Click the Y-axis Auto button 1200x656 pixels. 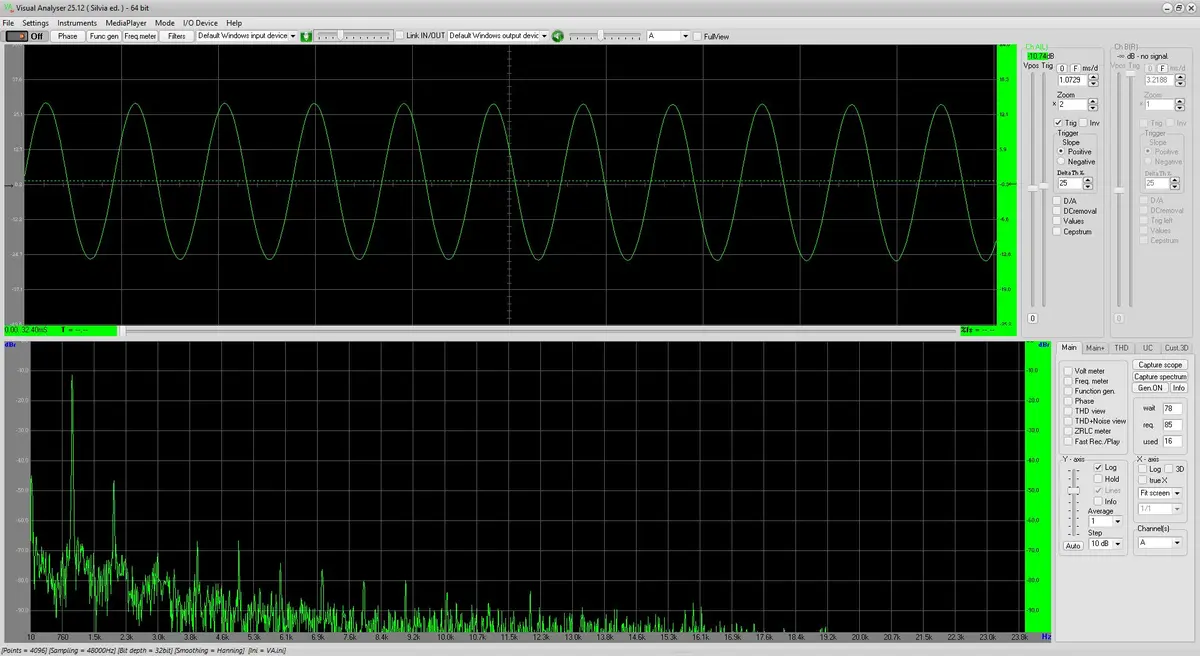tap(1073, 546)
